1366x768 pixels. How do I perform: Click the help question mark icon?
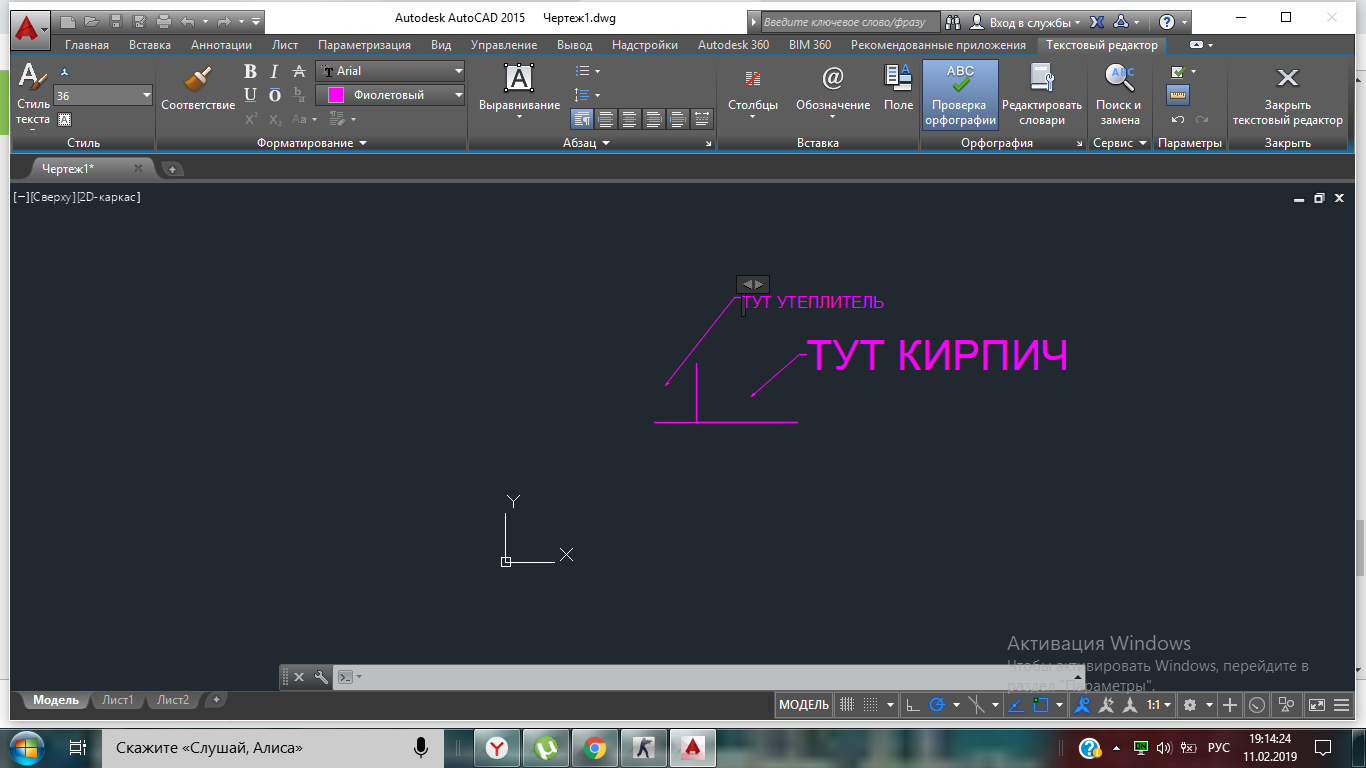click(x=1167, y=21)
